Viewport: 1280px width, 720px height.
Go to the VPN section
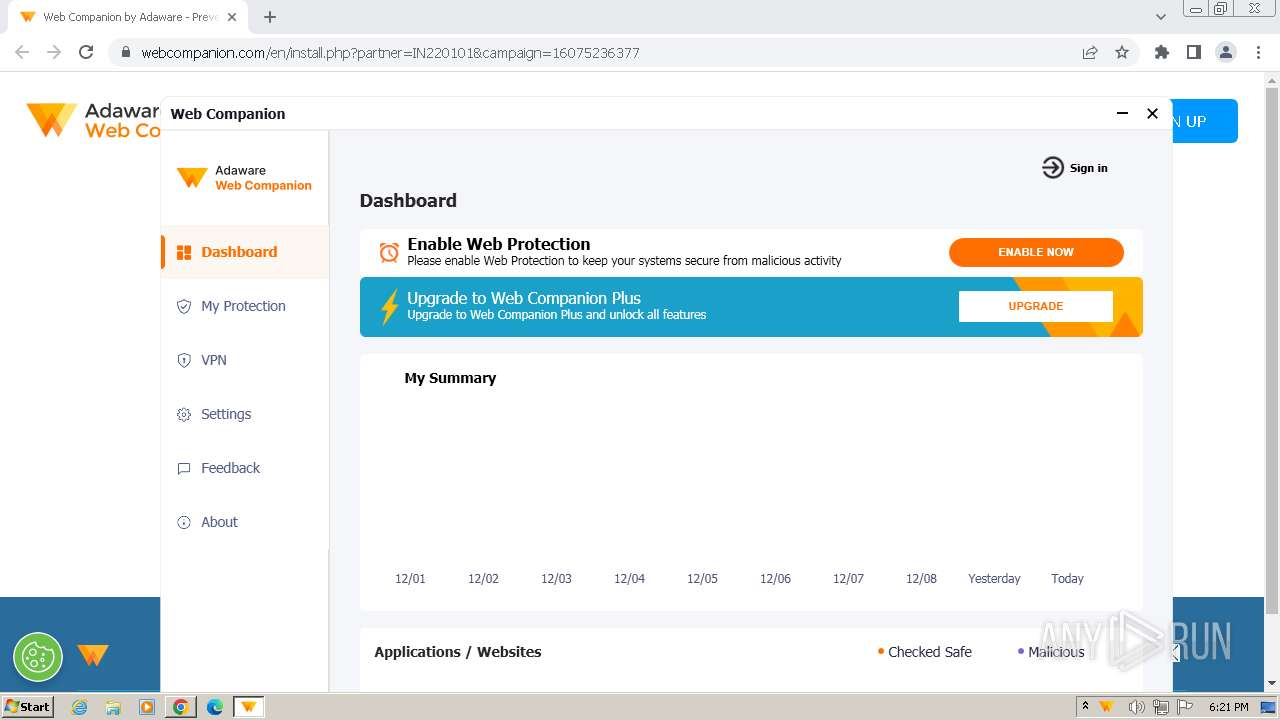[245, 360]
